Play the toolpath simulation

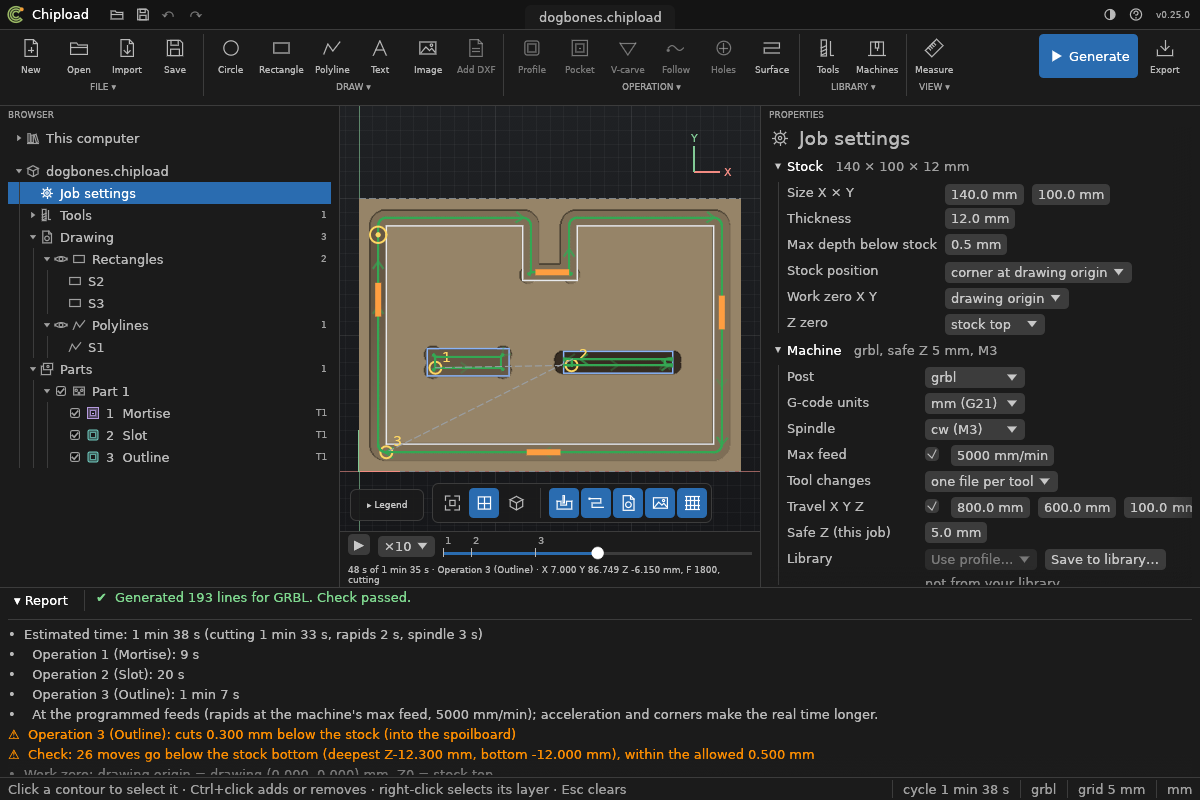[359, 545]
